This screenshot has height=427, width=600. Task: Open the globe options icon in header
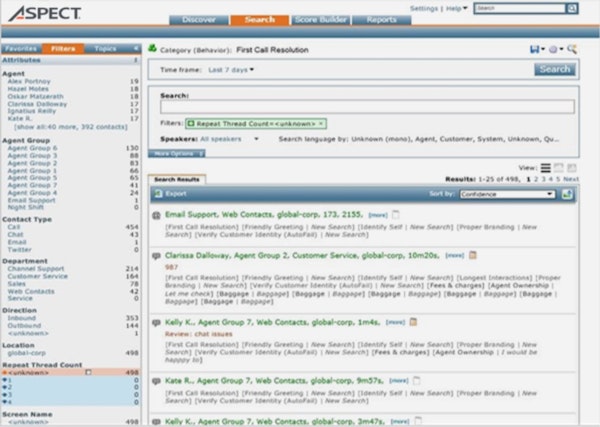[556, 49]
